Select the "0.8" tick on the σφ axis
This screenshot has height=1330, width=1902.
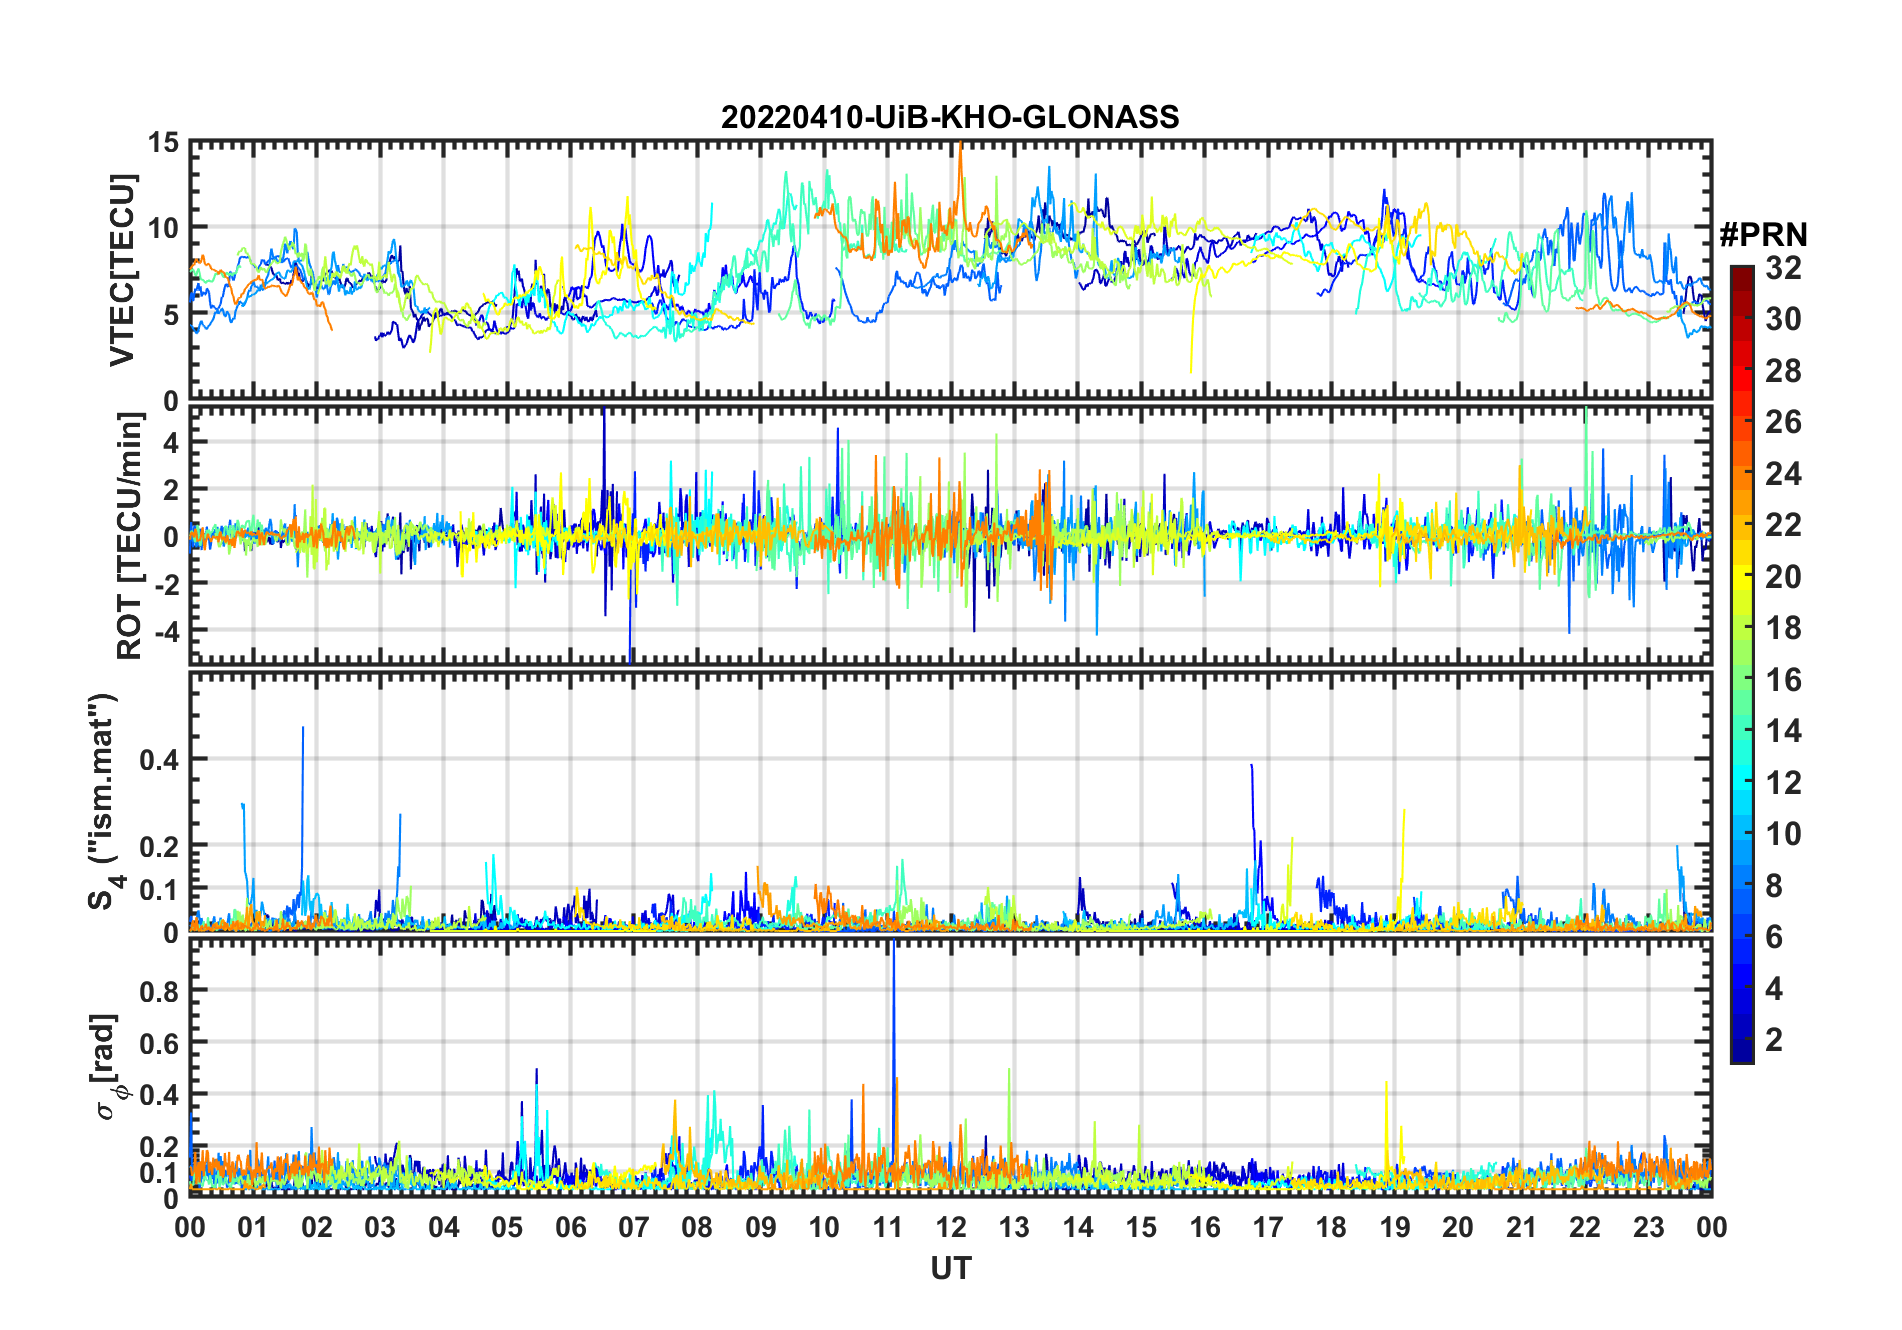click(x=159, y=991)
